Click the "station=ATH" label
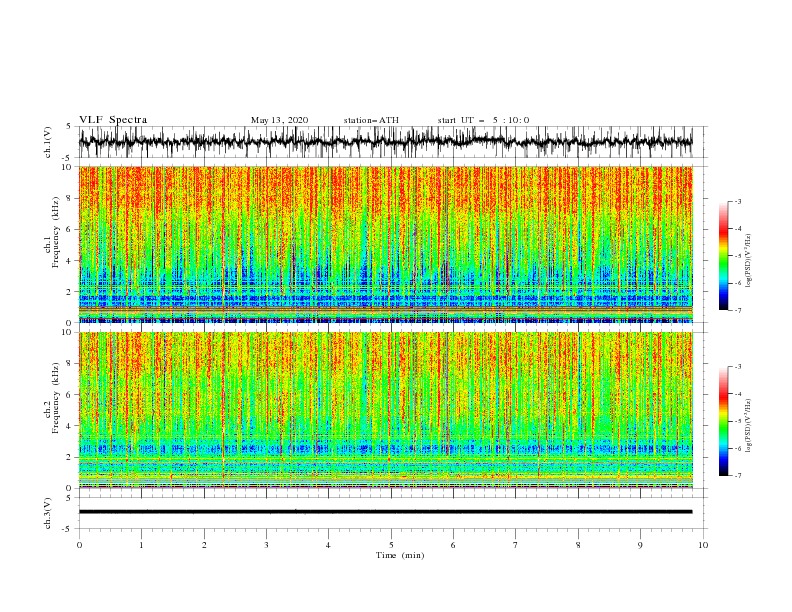The width and height of the screenshot is (792, 612). (x=371, y=120)
